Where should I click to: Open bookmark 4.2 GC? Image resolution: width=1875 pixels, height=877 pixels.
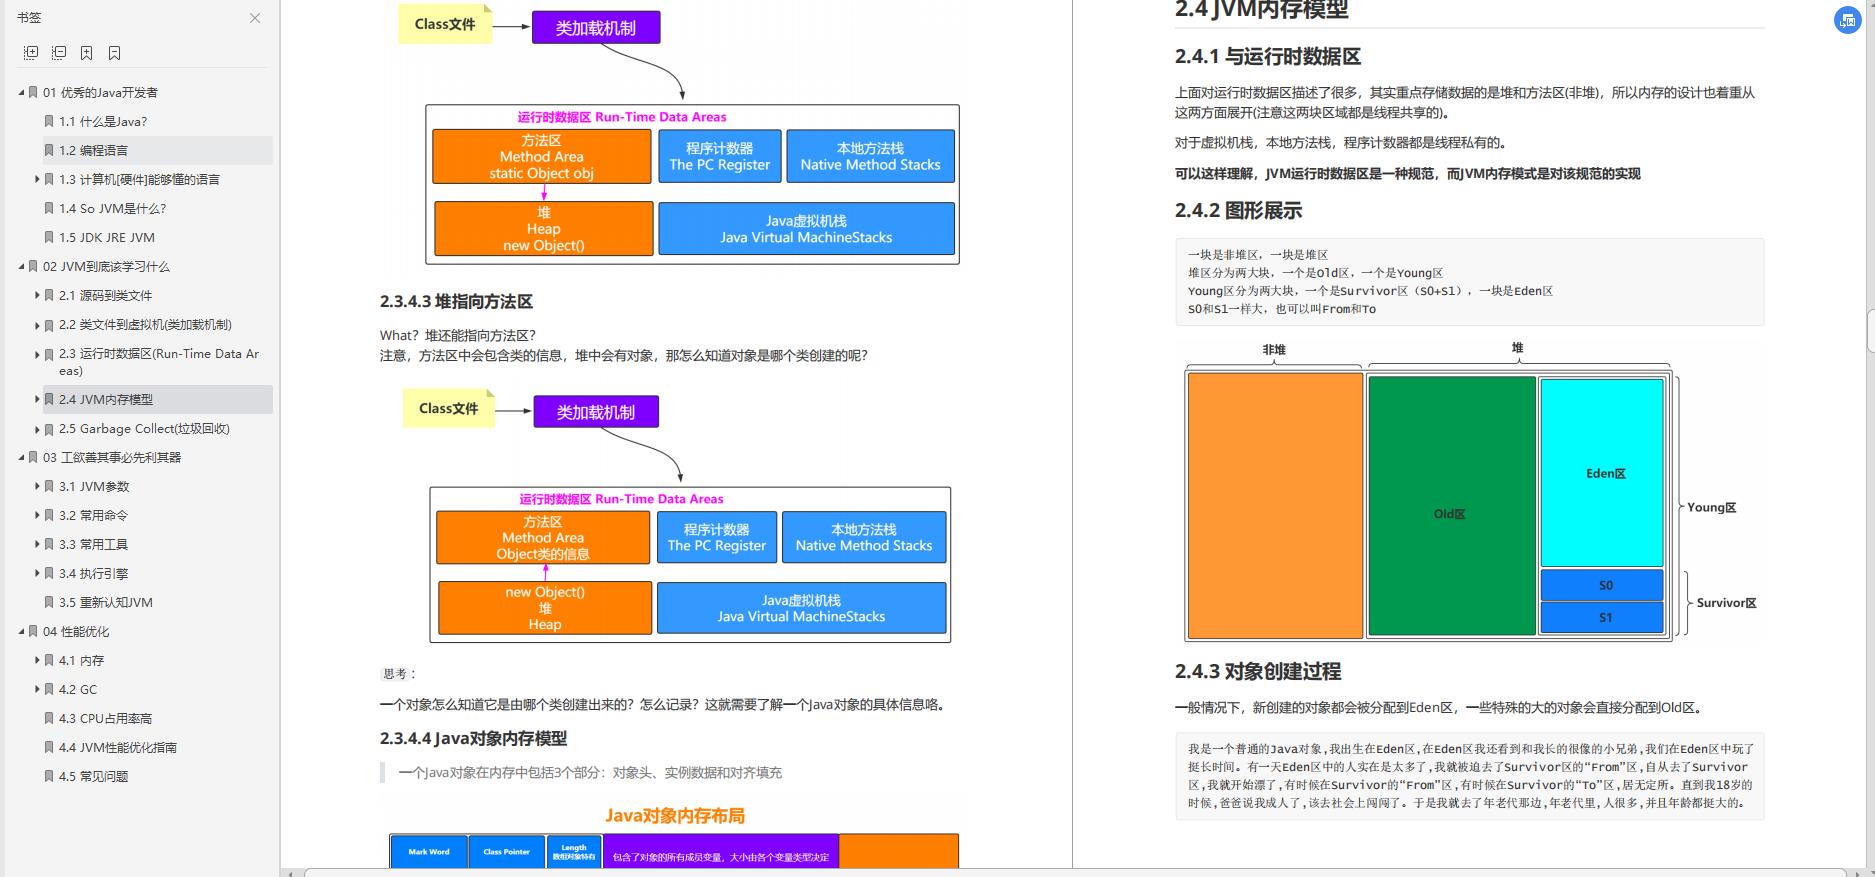78,689
